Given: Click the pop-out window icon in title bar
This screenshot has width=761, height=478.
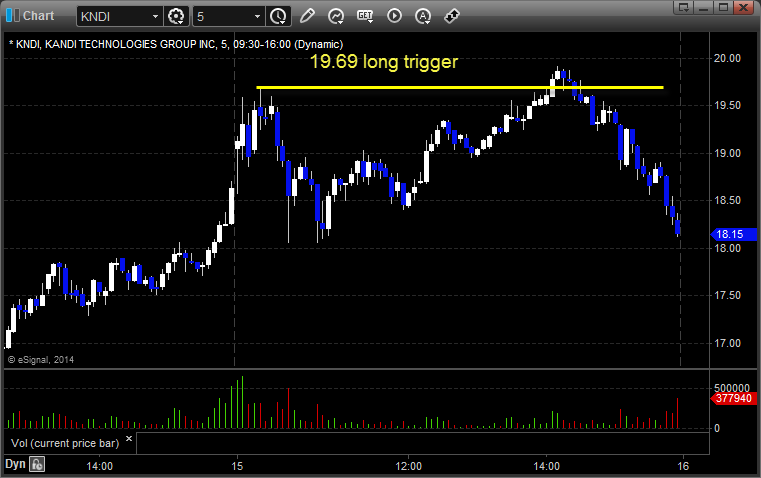Looking at the screenshot, I should pyautogui.click(x=683, y=7).
